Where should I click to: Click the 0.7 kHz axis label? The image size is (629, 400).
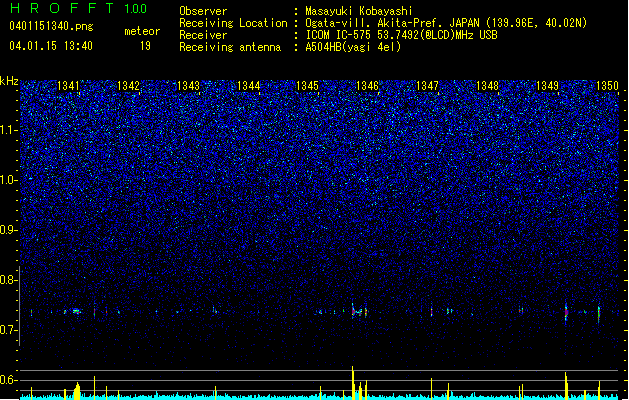point(9,330)
